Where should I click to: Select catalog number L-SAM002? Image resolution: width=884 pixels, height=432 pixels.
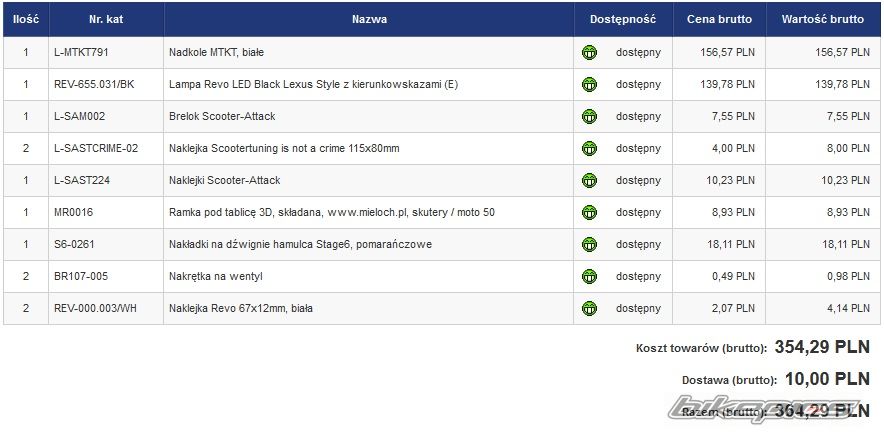coord(79,117)
